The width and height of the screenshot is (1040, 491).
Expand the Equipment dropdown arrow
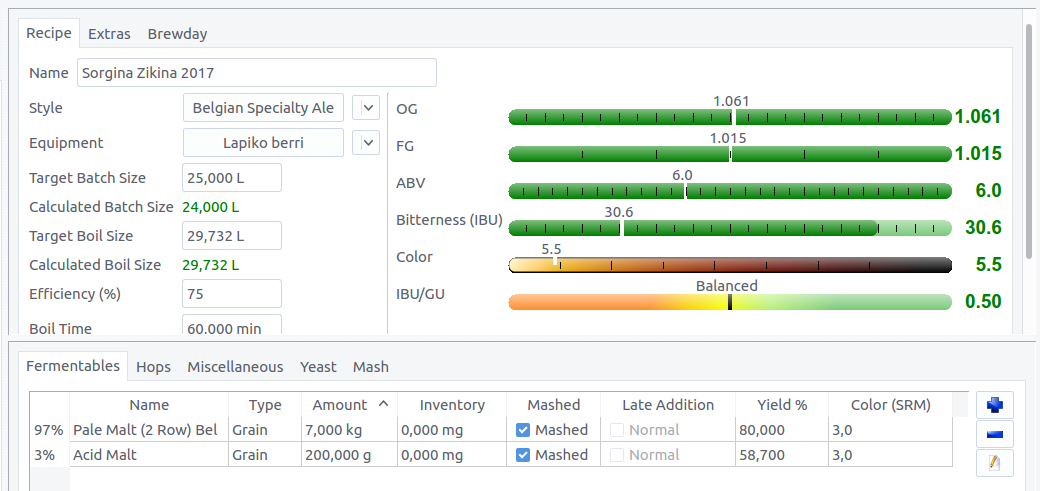click(x=368, y=143)
